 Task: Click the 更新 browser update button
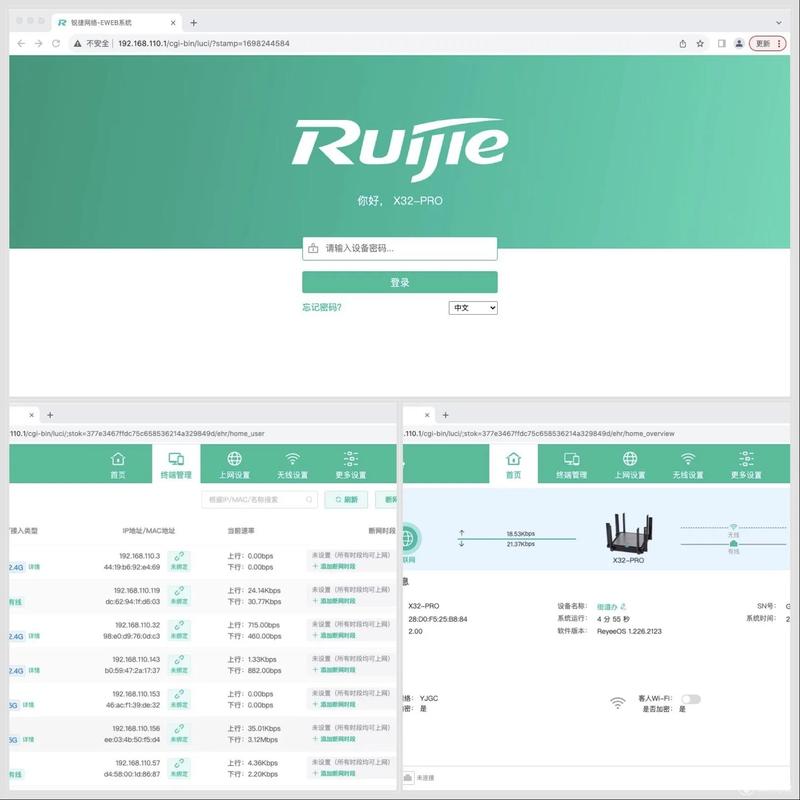767,43
